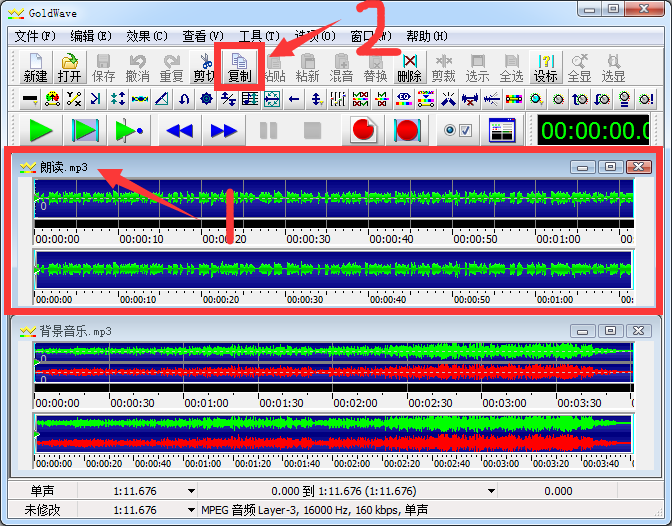Click inside the 朗读.mp3 main waveform
Screen dimensions: 672x526
coord(334,198)
